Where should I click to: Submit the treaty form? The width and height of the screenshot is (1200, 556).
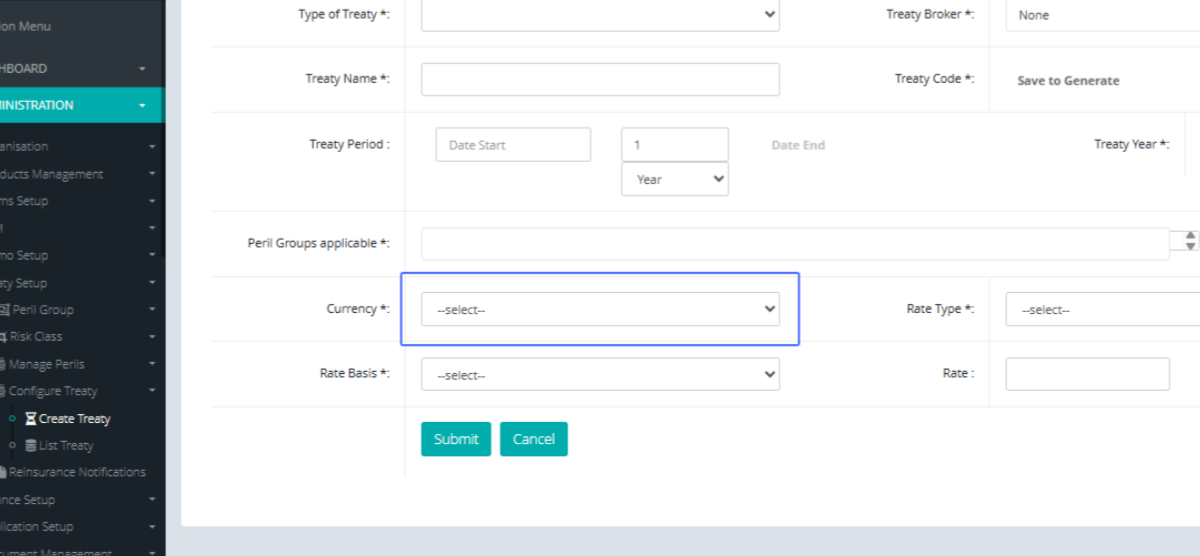click(456, 439)
